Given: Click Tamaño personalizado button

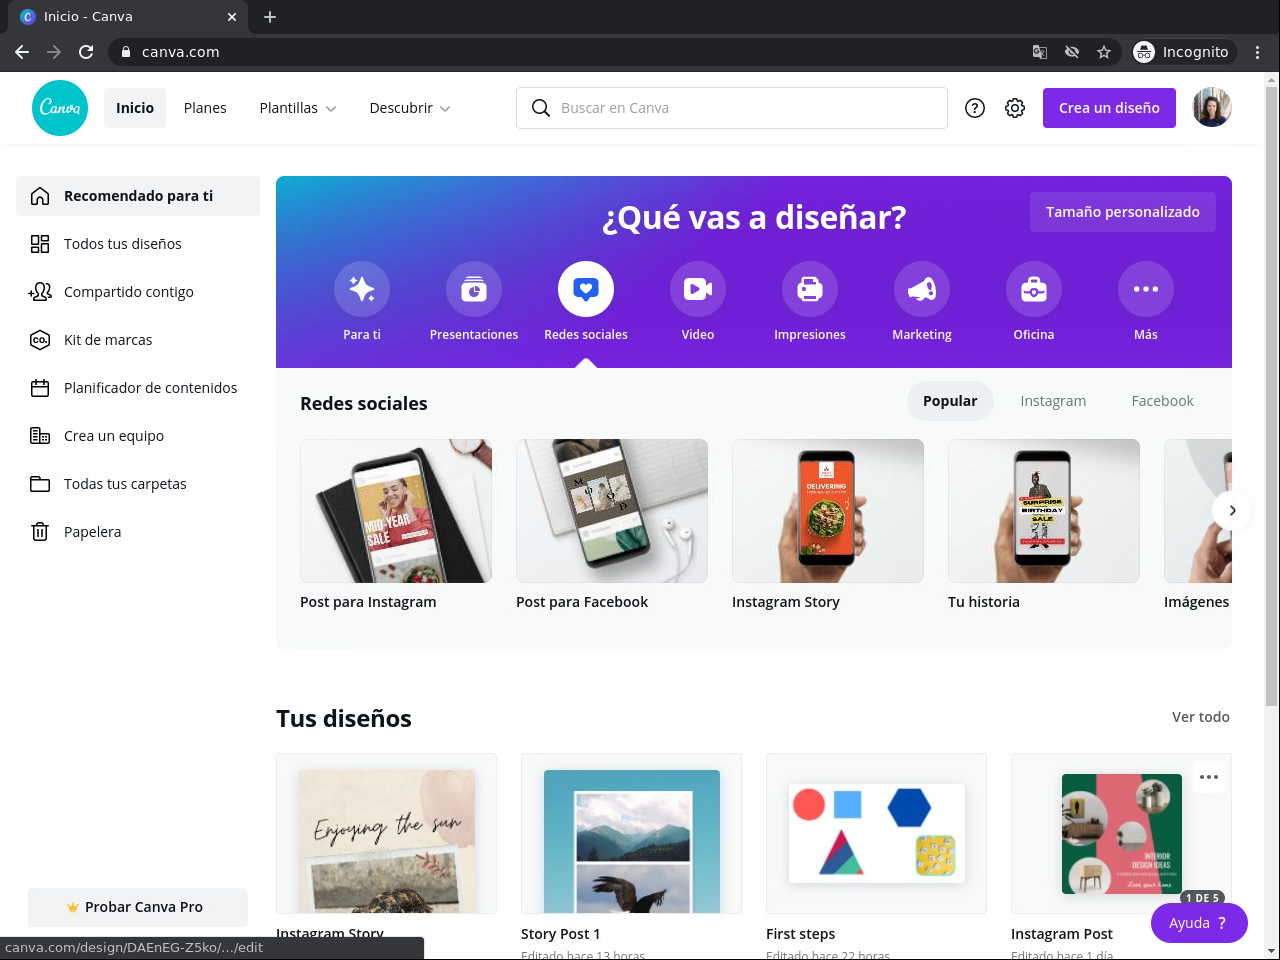Looking at the screenshot, I should 1123,212.
